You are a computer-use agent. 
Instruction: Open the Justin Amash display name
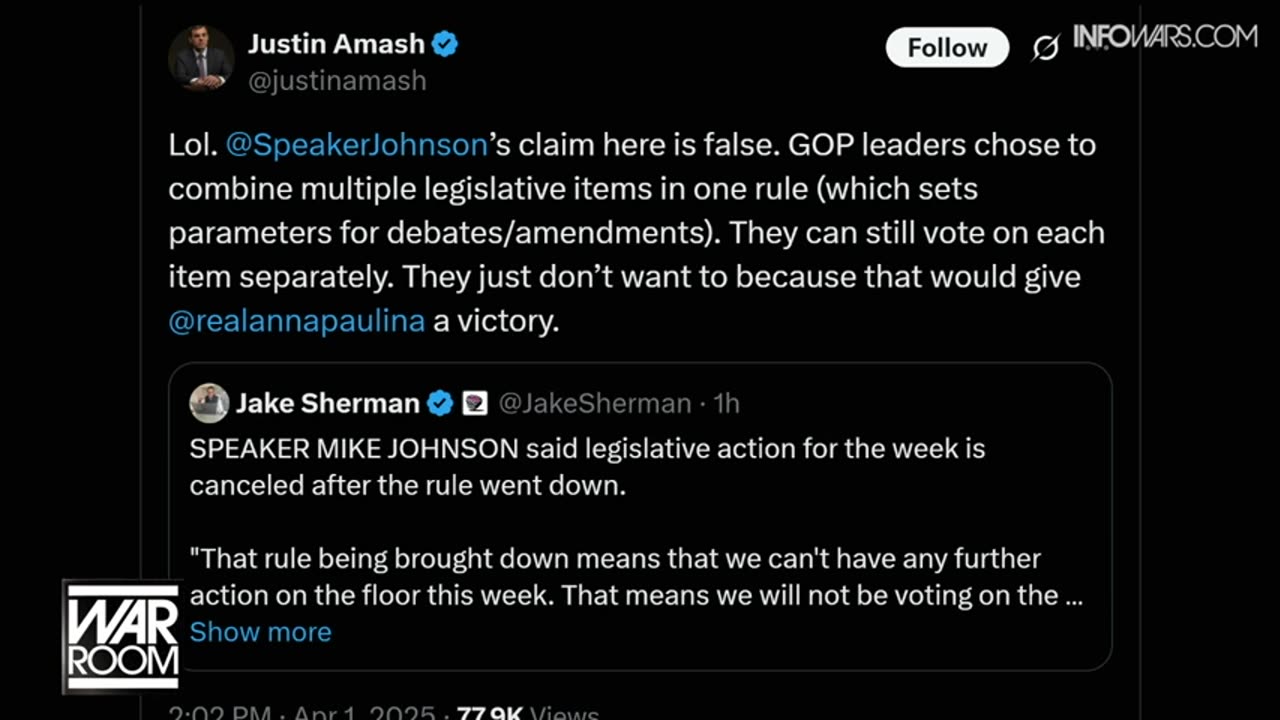point(337,44)
